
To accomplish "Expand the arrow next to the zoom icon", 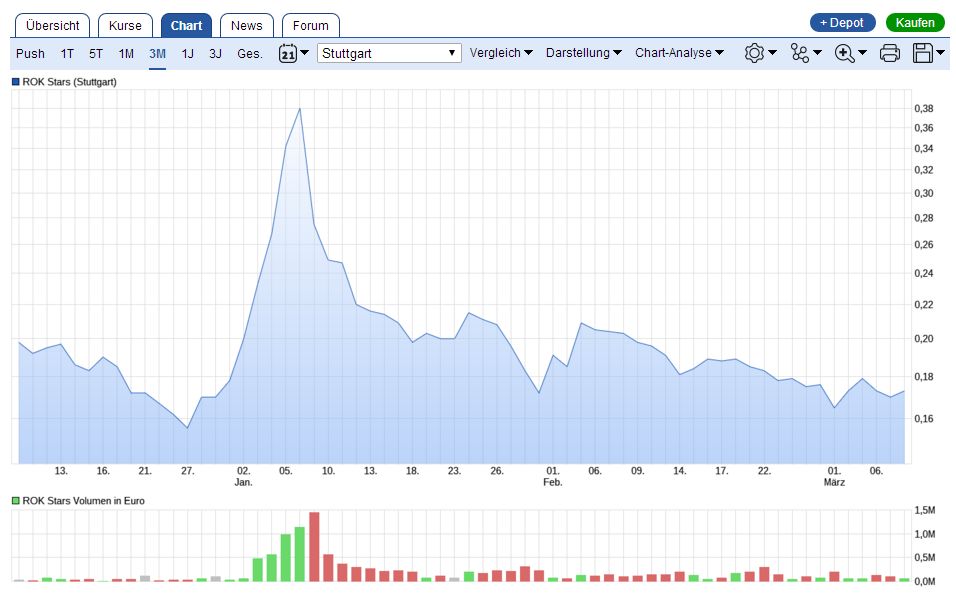I will [863, 52].
